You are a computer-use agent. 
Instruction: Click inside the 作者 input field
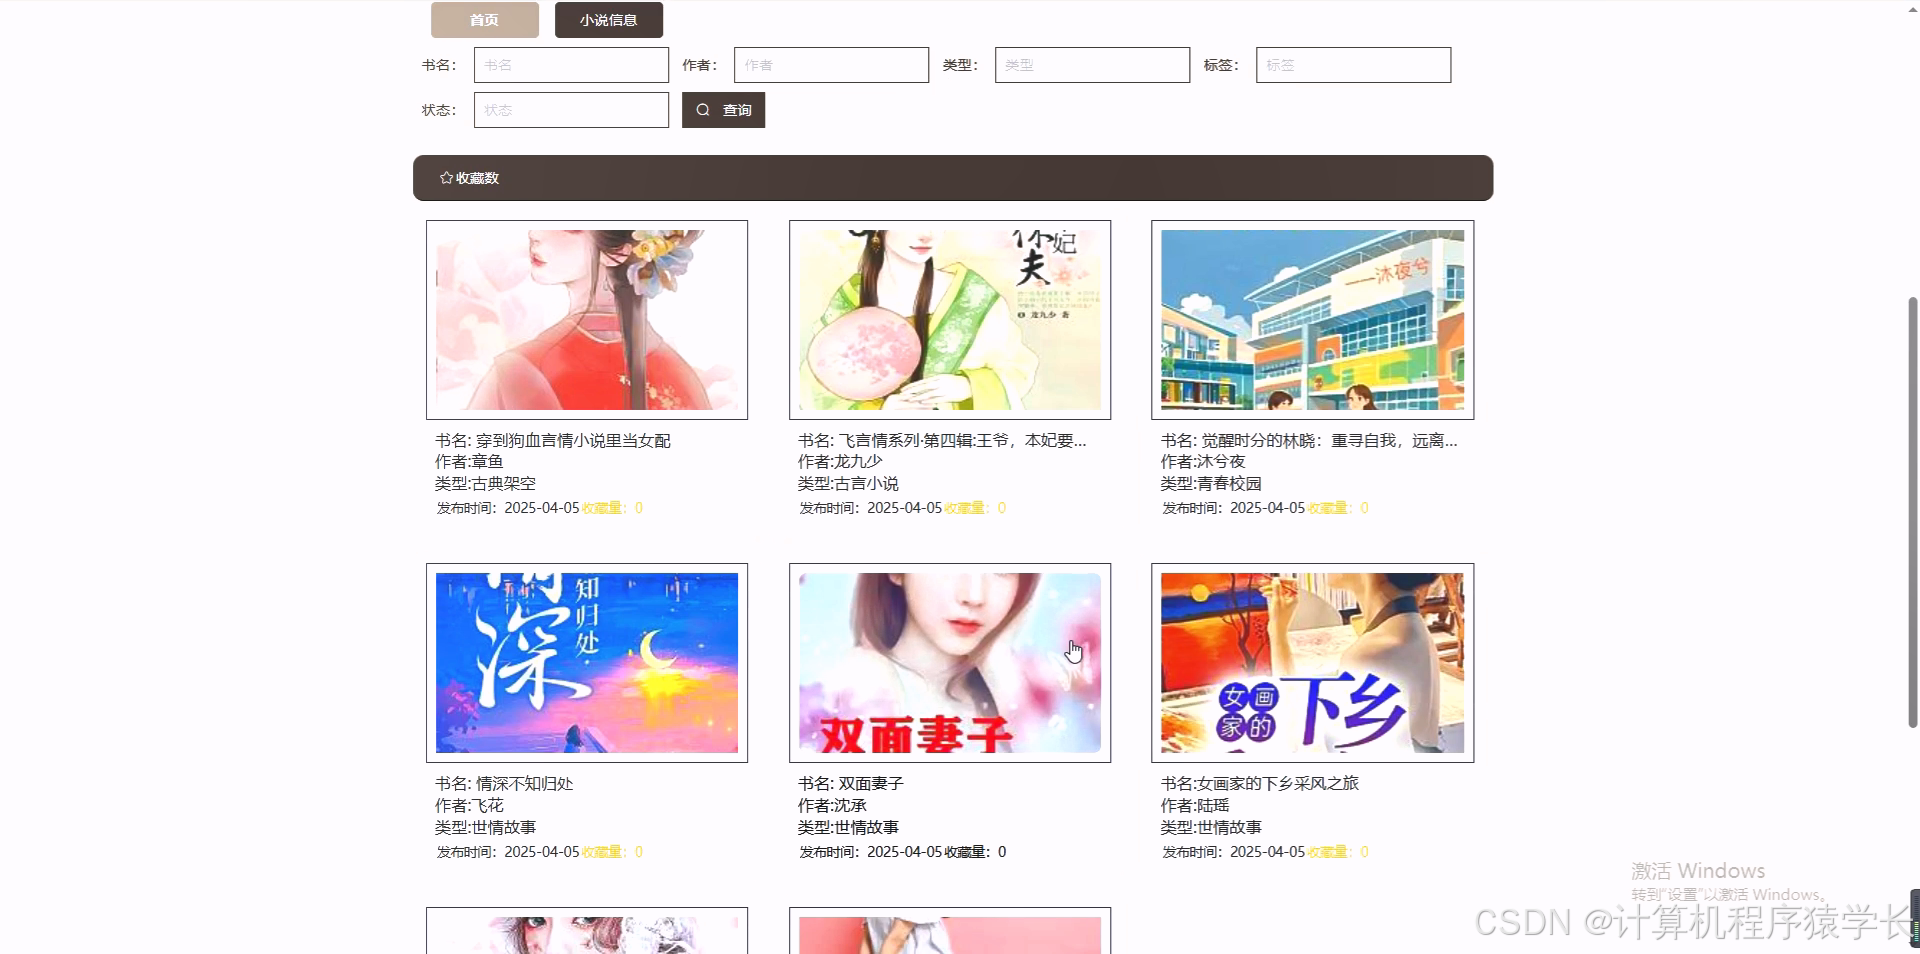tap(831, 64)
